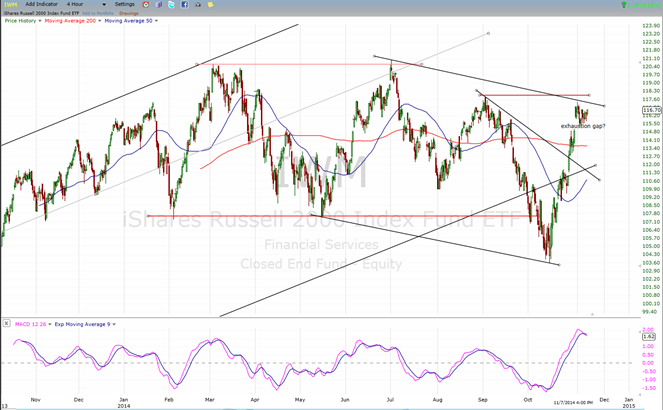Click the Exp Moving Average 9 label
The image size is (663, 410).
(x=82, y=324)
